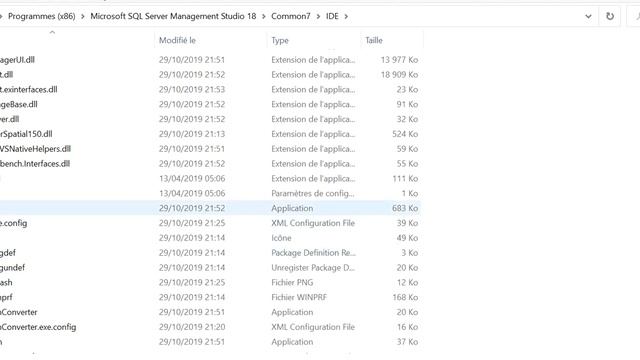The image size is (640, 360).
Task: Select the file ending rSpatial150.dll
Action: (x=26, y=134)
